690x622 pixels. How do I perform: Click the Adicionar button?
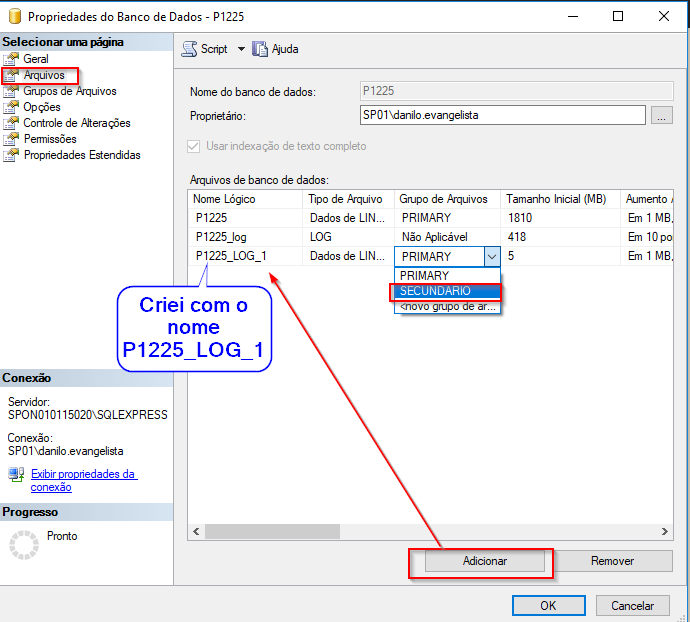pyautogui.click(x=484, y=561)
